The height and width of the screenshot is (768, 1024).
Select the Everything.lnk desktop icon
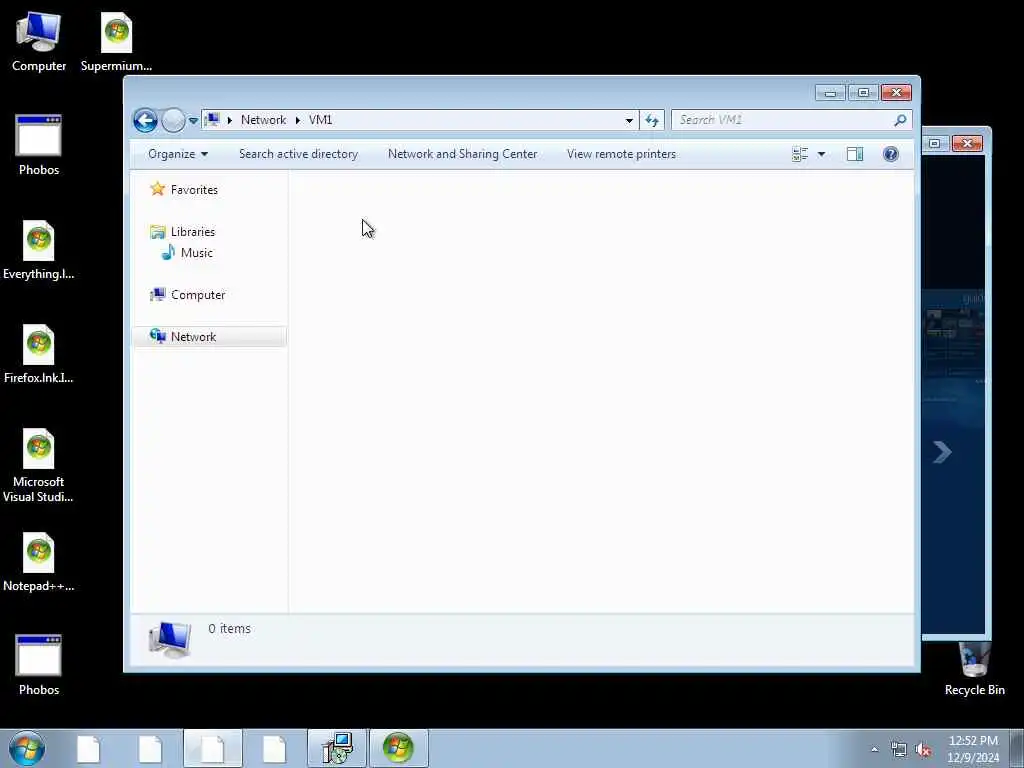click(39, 250)
